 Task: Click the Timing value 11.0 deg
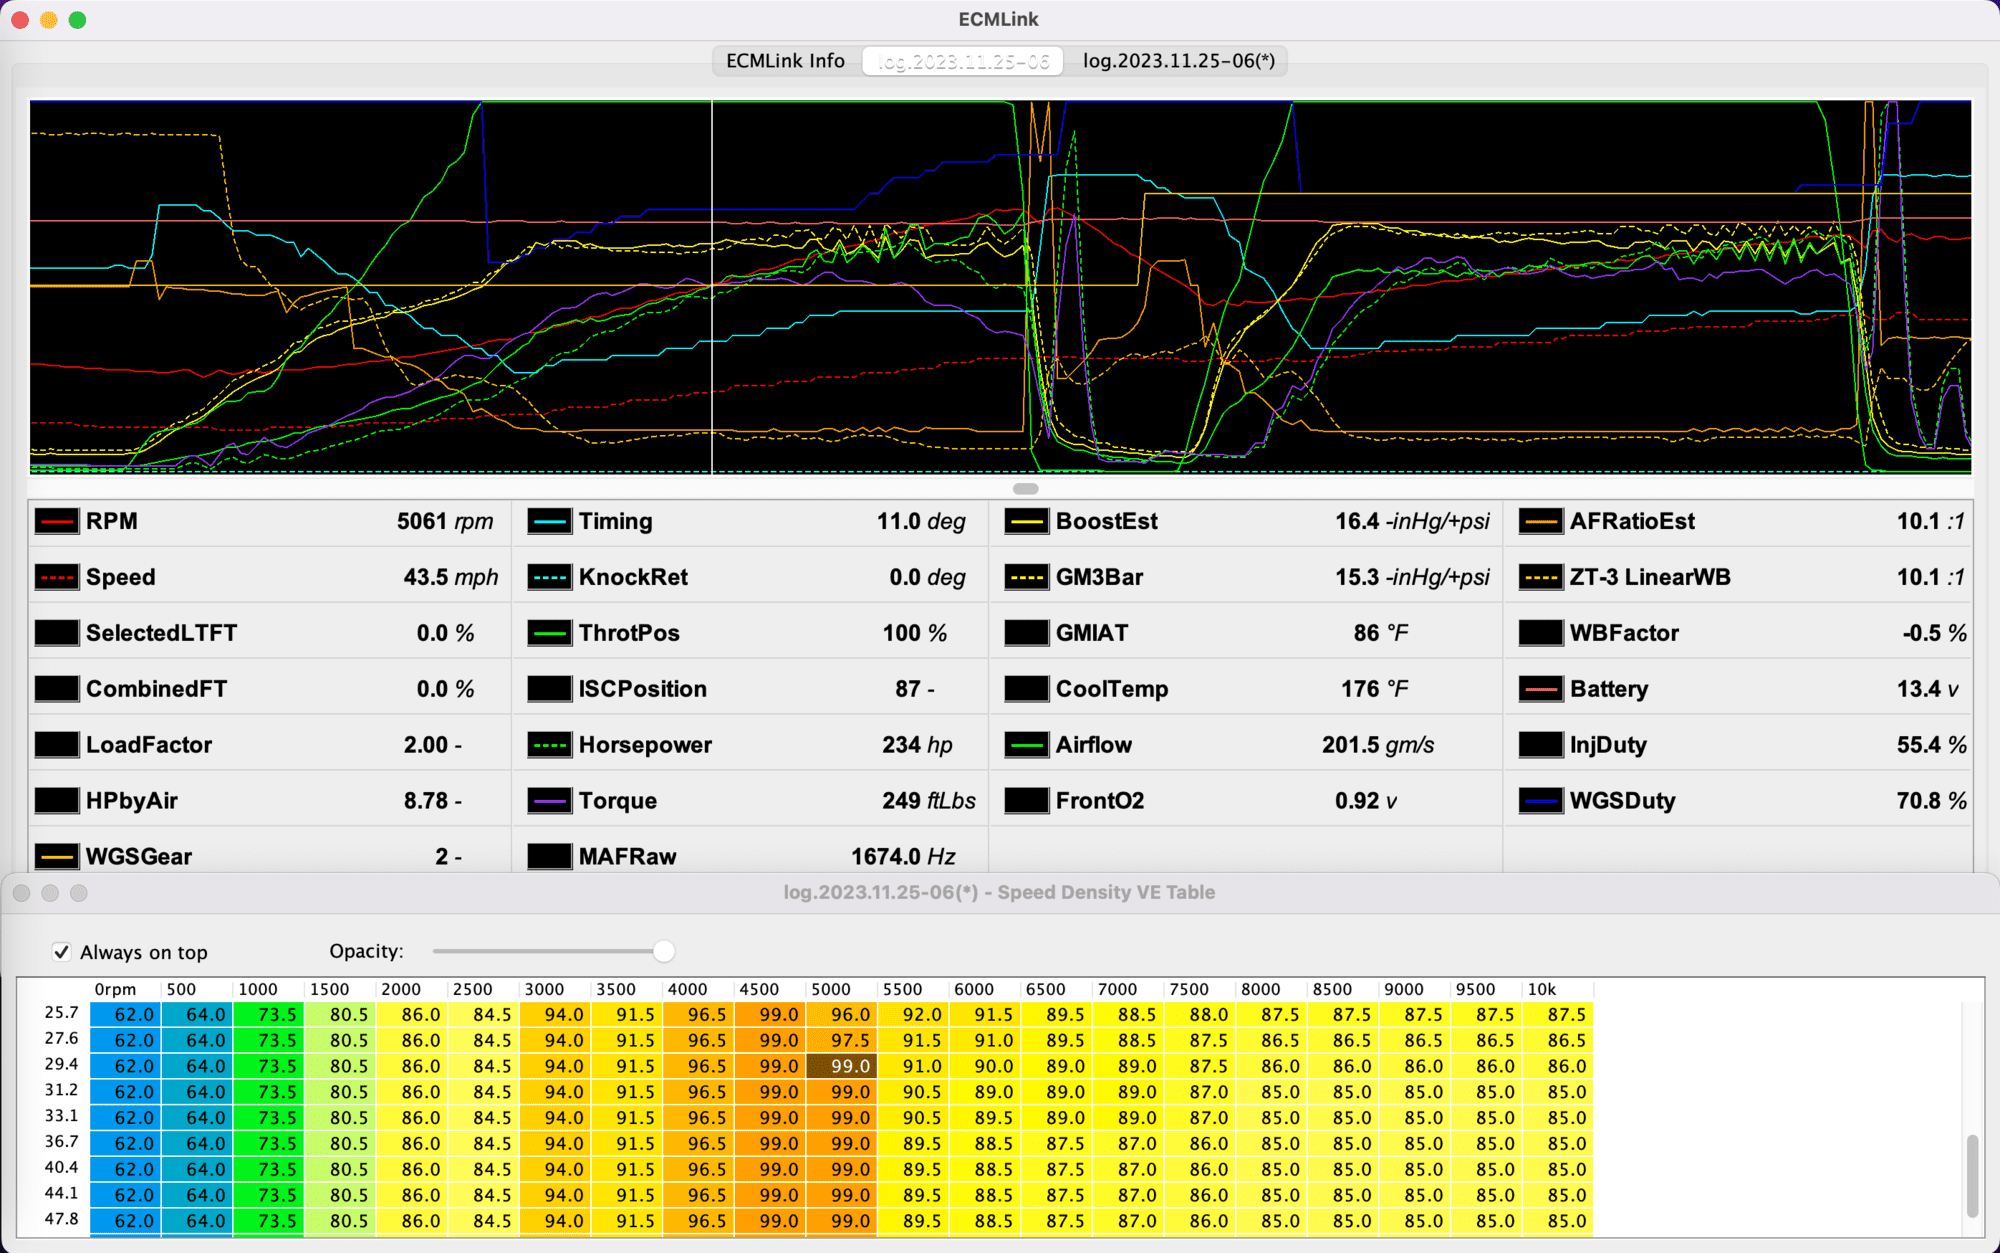(x=921, y=521)
